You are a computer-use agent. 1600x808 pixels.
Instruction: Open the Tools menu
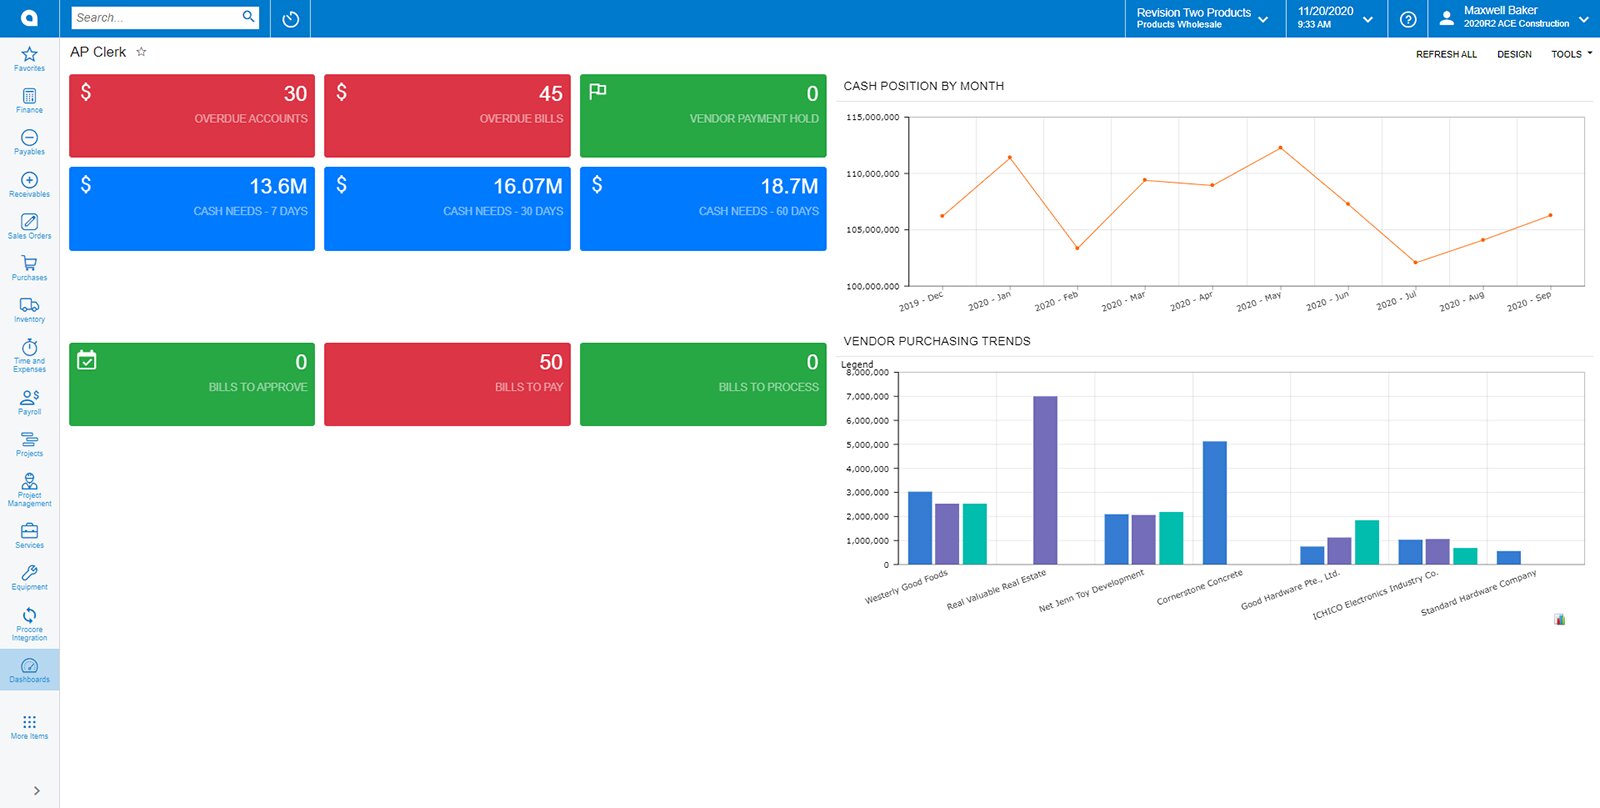click(x=1571, y=54)
